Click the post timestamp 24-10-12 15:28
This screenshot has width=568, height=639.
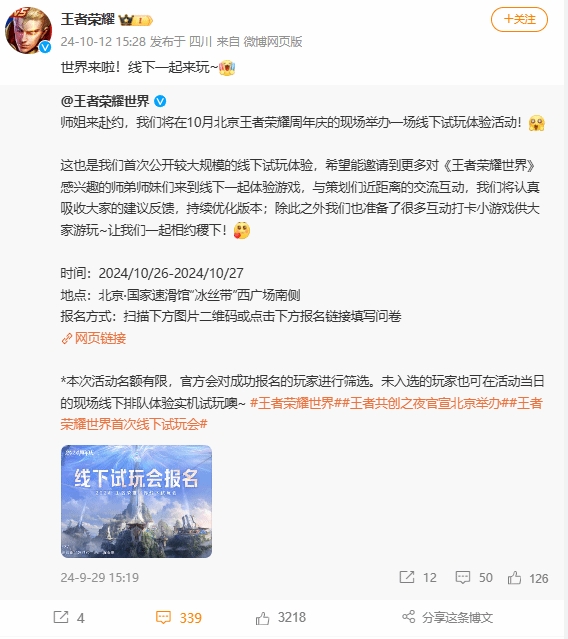click(103, 42)
